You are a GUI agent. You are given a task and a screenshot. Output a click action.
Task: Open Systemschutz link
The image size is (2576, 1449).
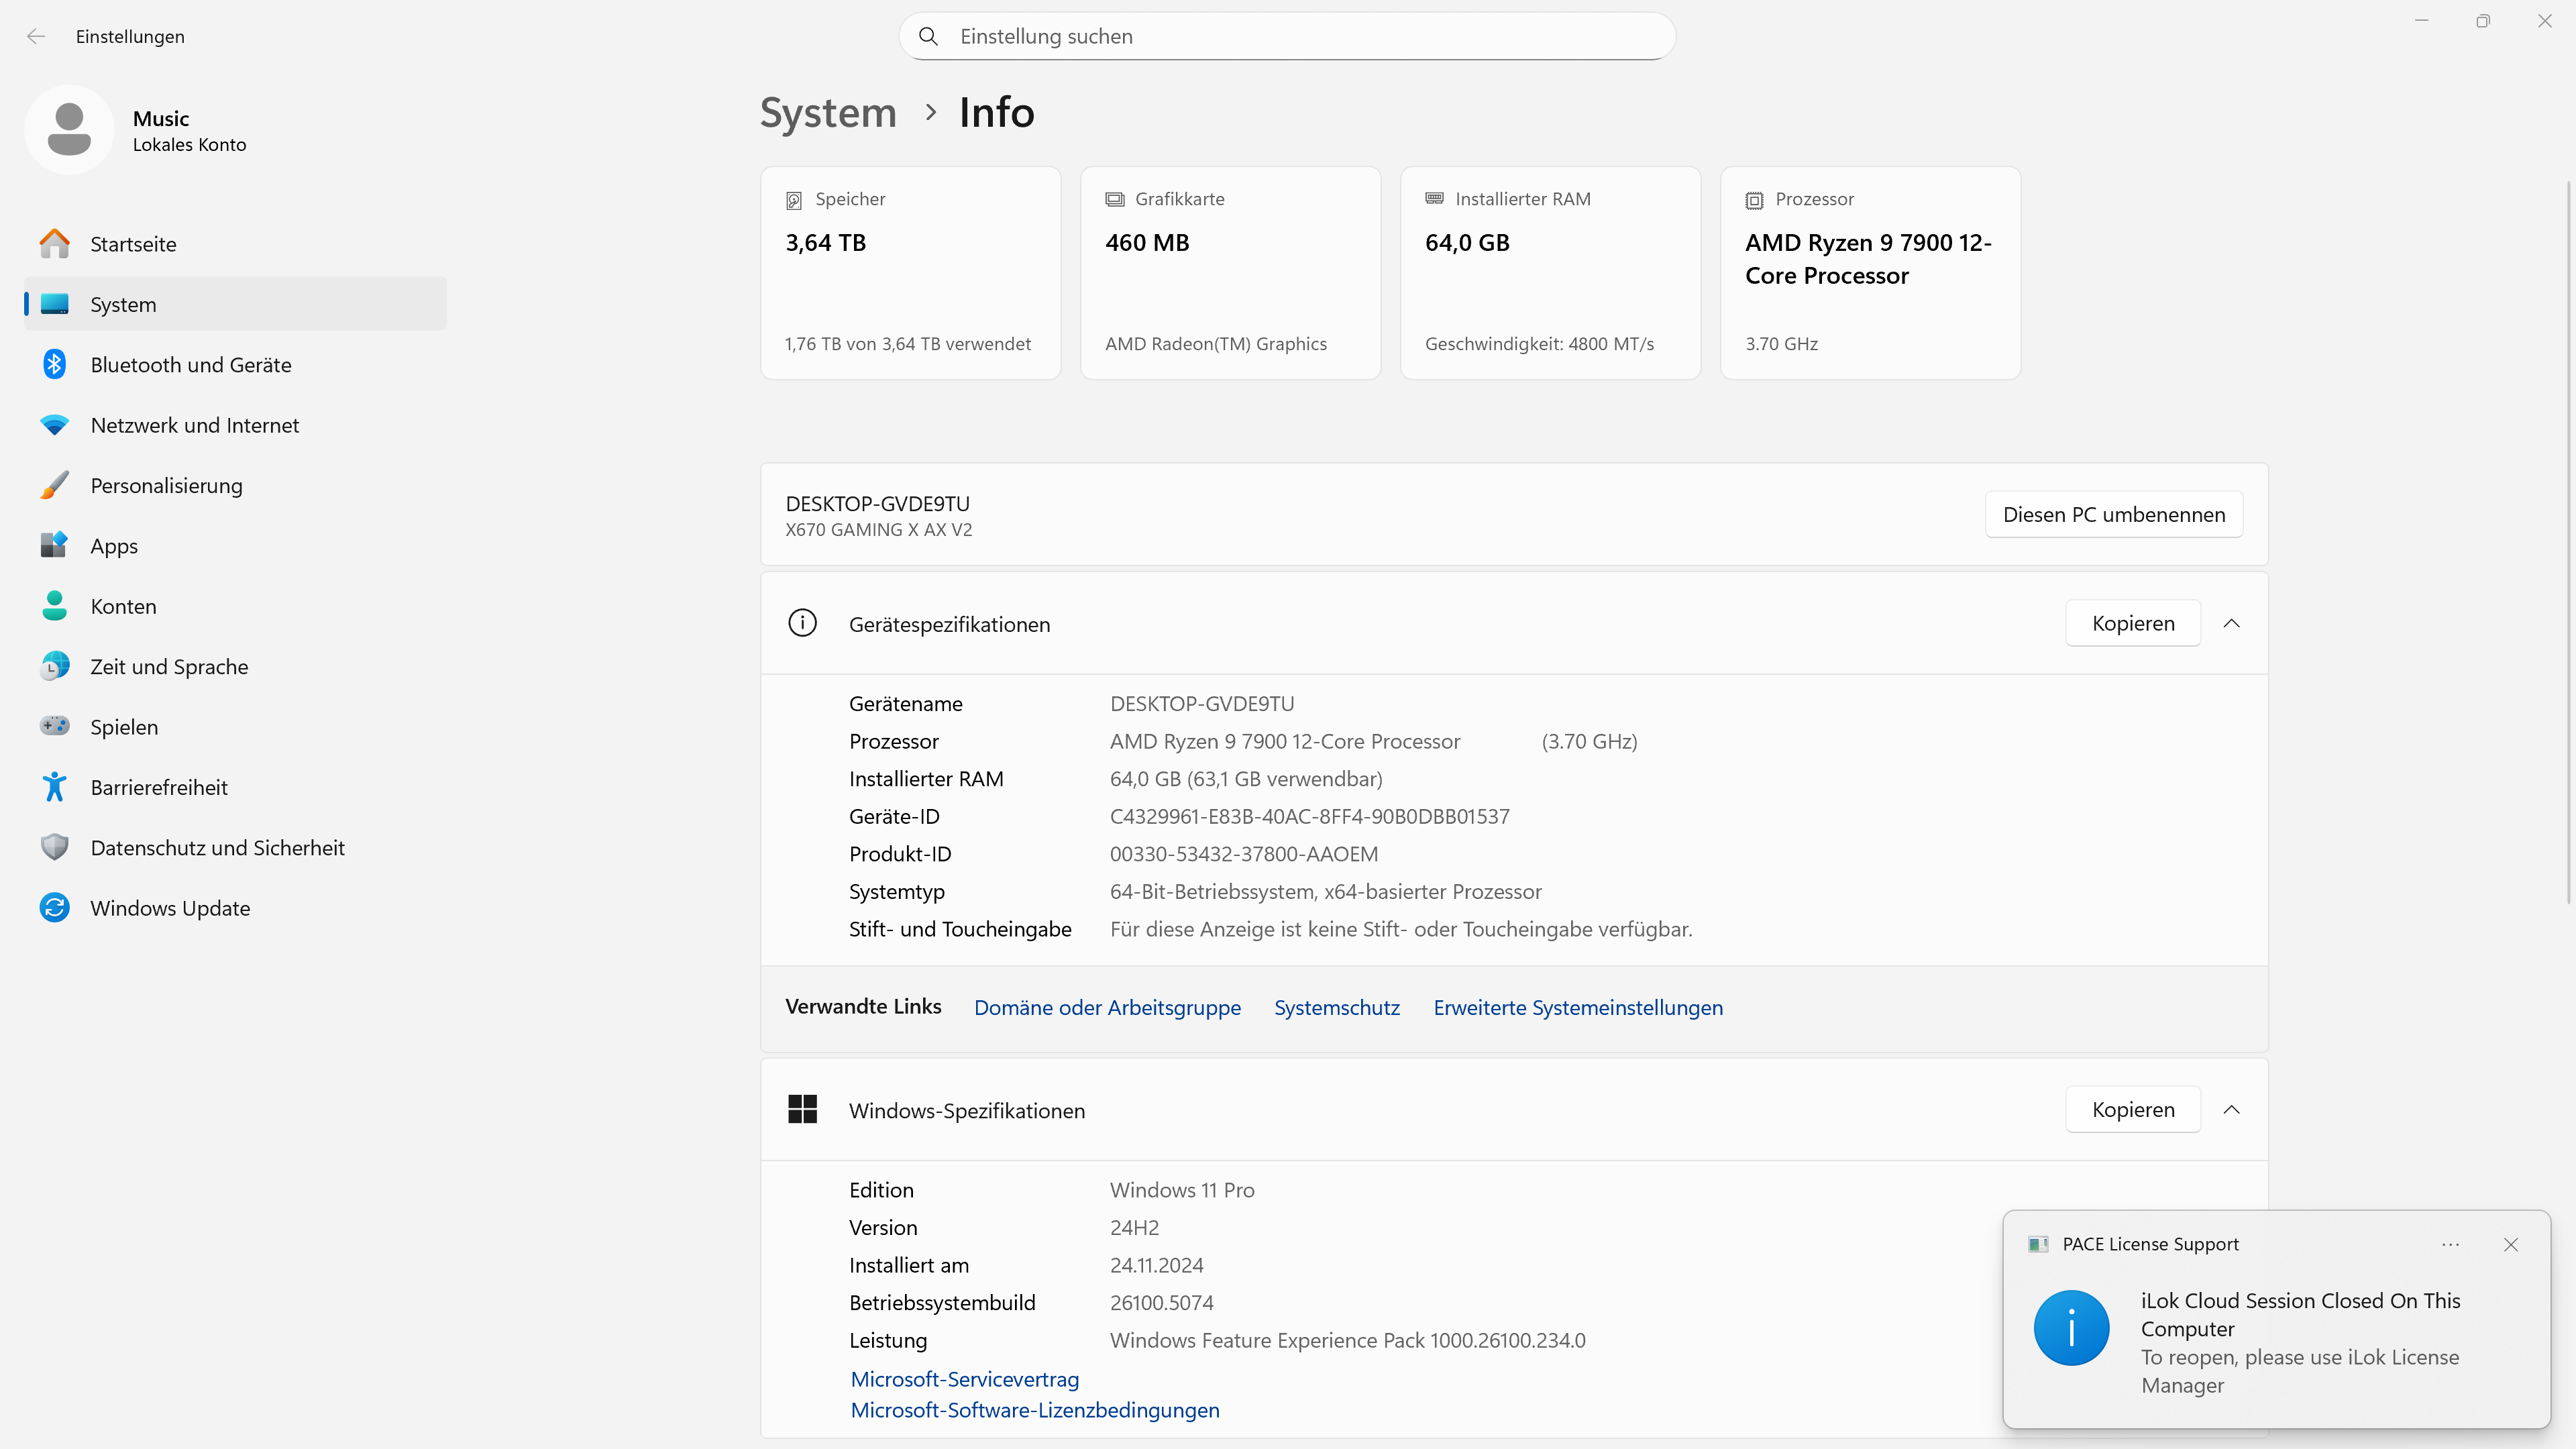click(x=1337, y=1007)
